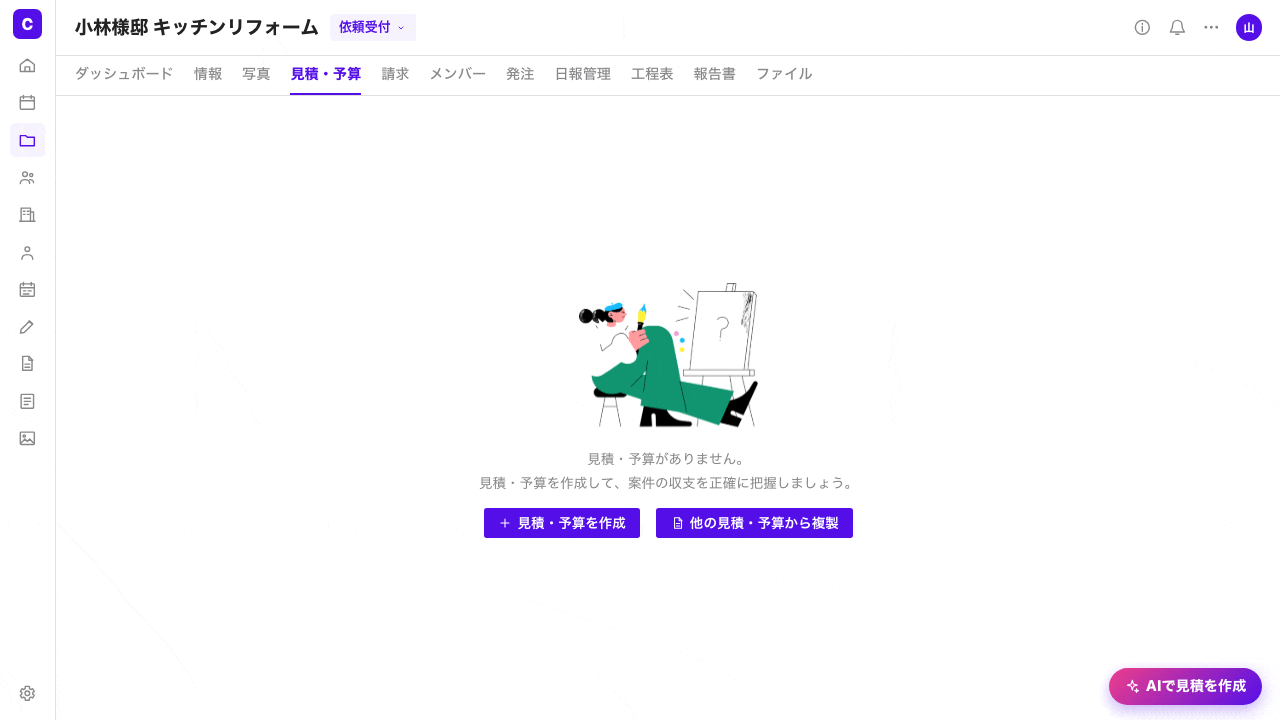Select the 見積・予算 tab
This screenshot has height=720, width=1280.
click(326, 74)
